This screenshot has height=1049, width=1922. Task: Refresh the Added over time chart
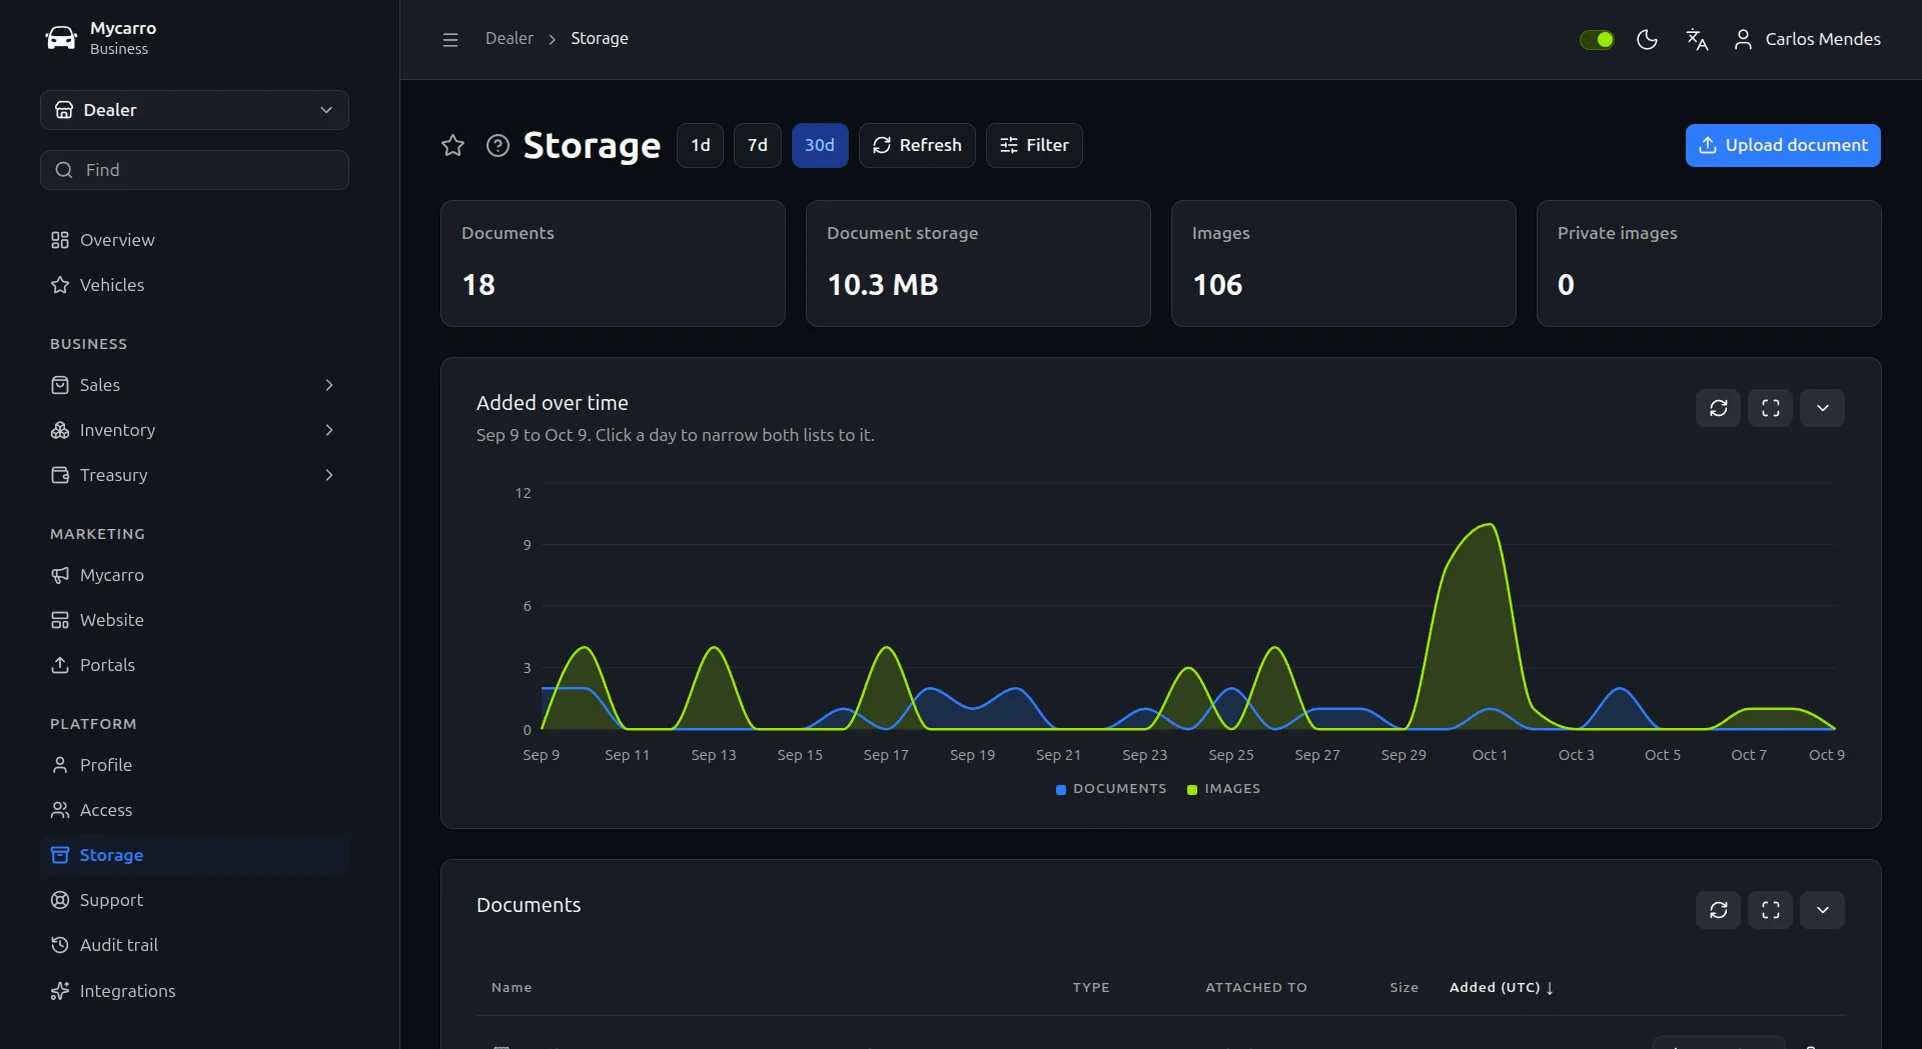click(x=1719, y=408)
